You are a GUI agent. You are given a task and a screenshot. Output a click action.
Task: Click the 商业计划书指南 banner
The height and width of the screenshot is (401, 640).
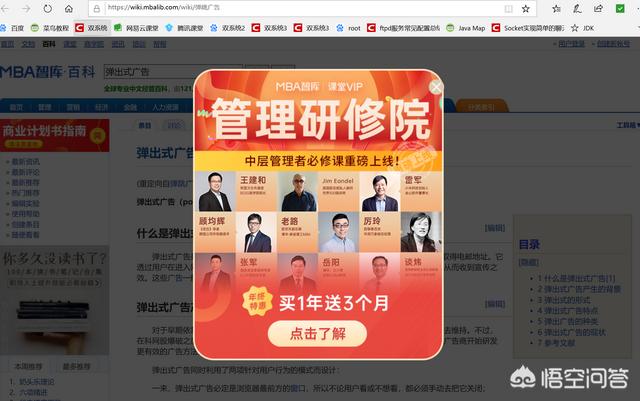coord(55,135)
